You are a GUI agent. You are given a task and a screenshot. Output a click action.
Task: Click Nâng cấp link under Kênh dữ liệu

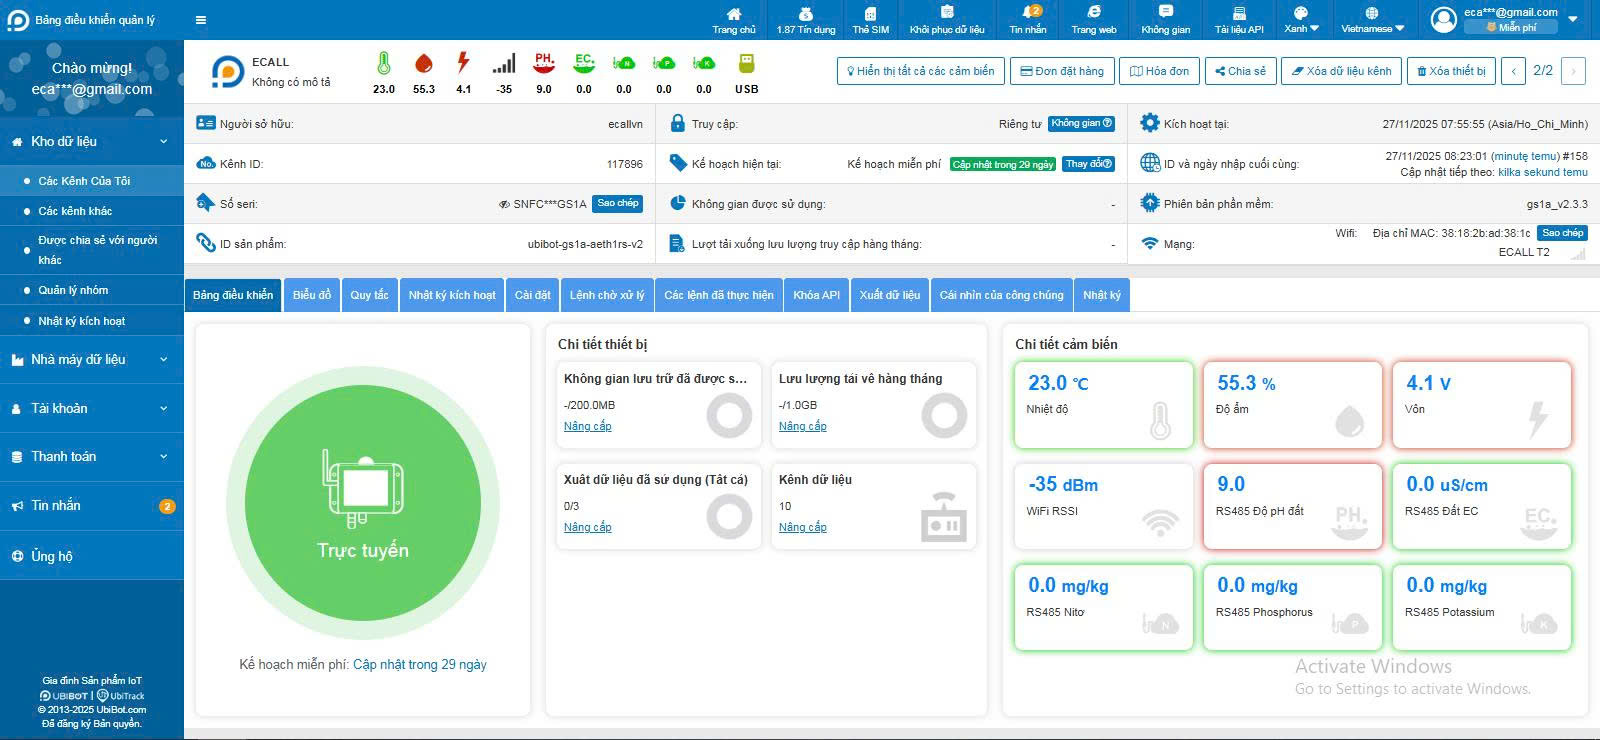[x=802, y=527]
